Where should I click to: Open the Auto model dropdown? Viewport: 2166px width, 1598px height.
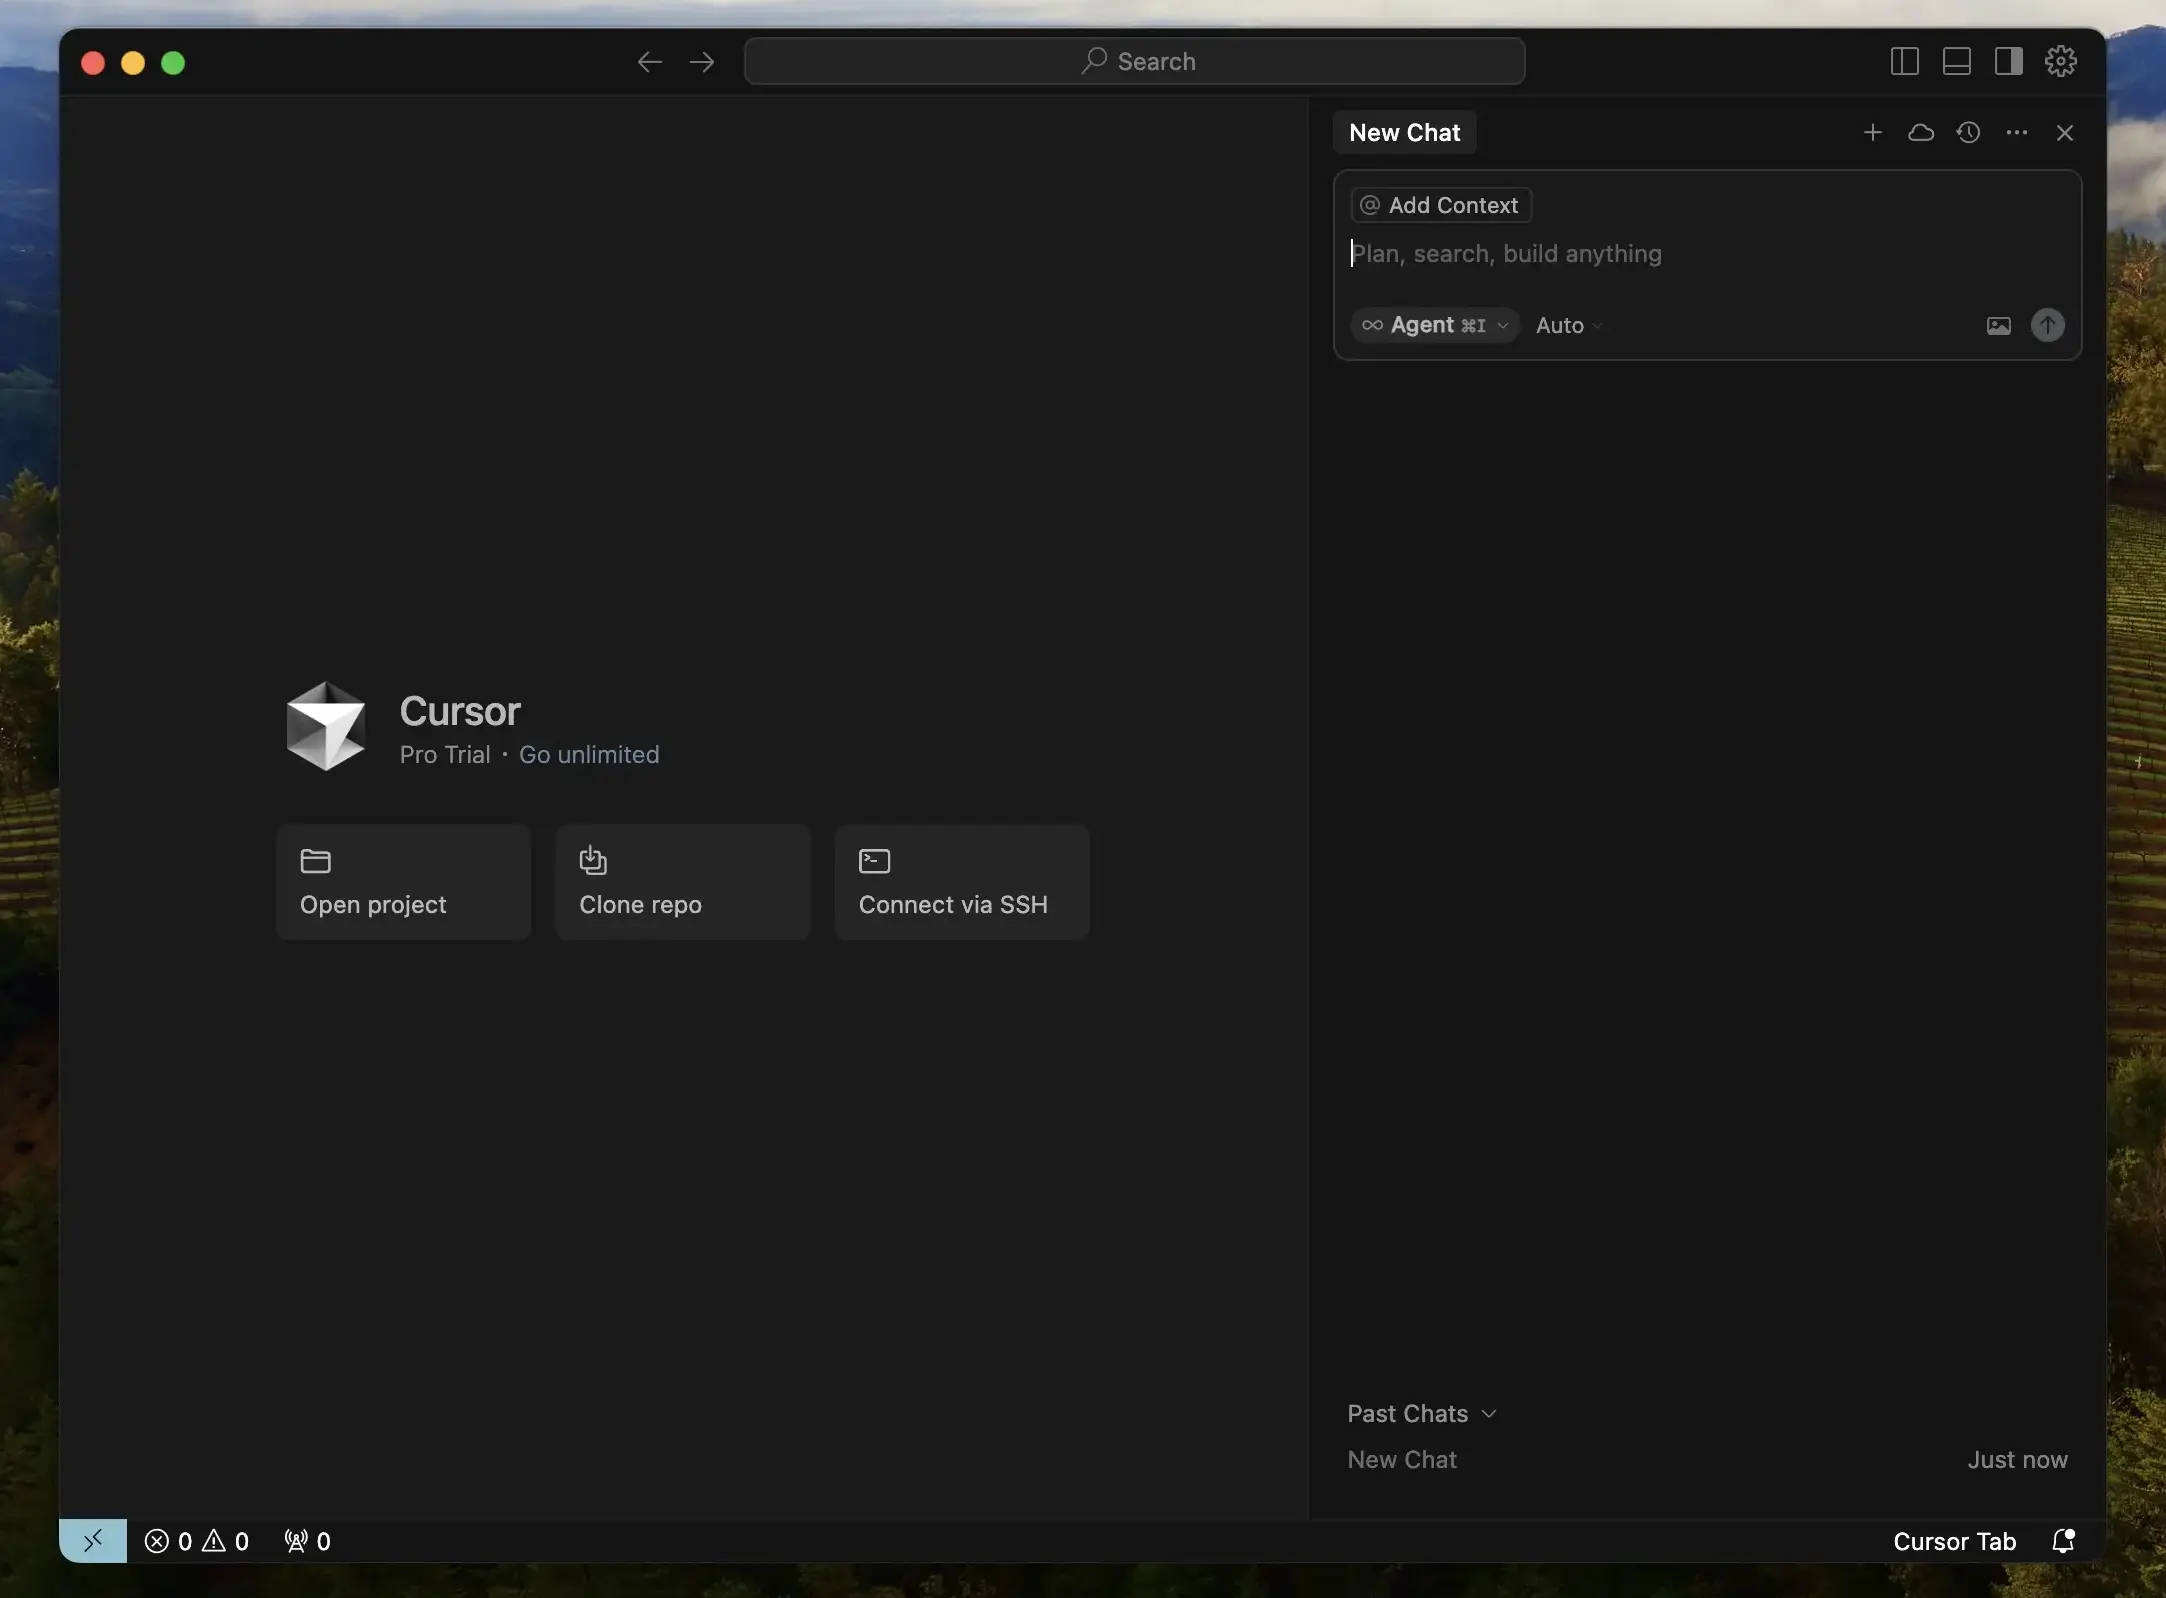(x=1568, y=325)
